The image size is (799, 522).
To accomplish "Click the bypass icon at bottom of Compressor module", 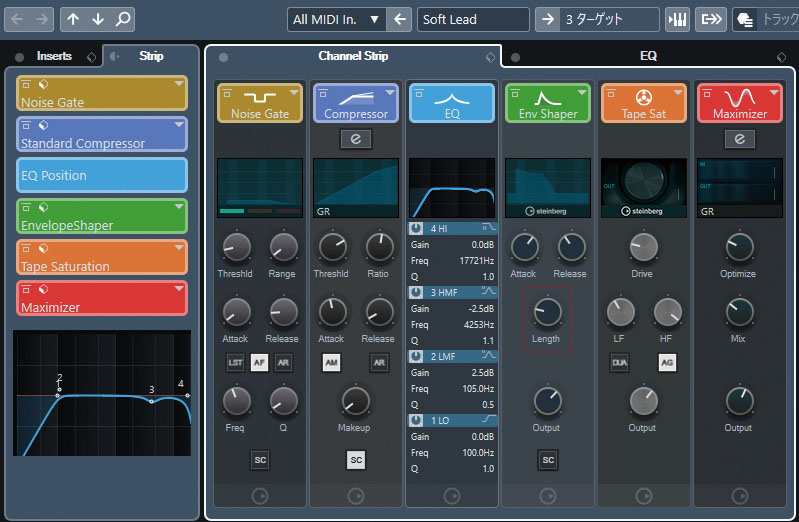I will click(356, 496).
